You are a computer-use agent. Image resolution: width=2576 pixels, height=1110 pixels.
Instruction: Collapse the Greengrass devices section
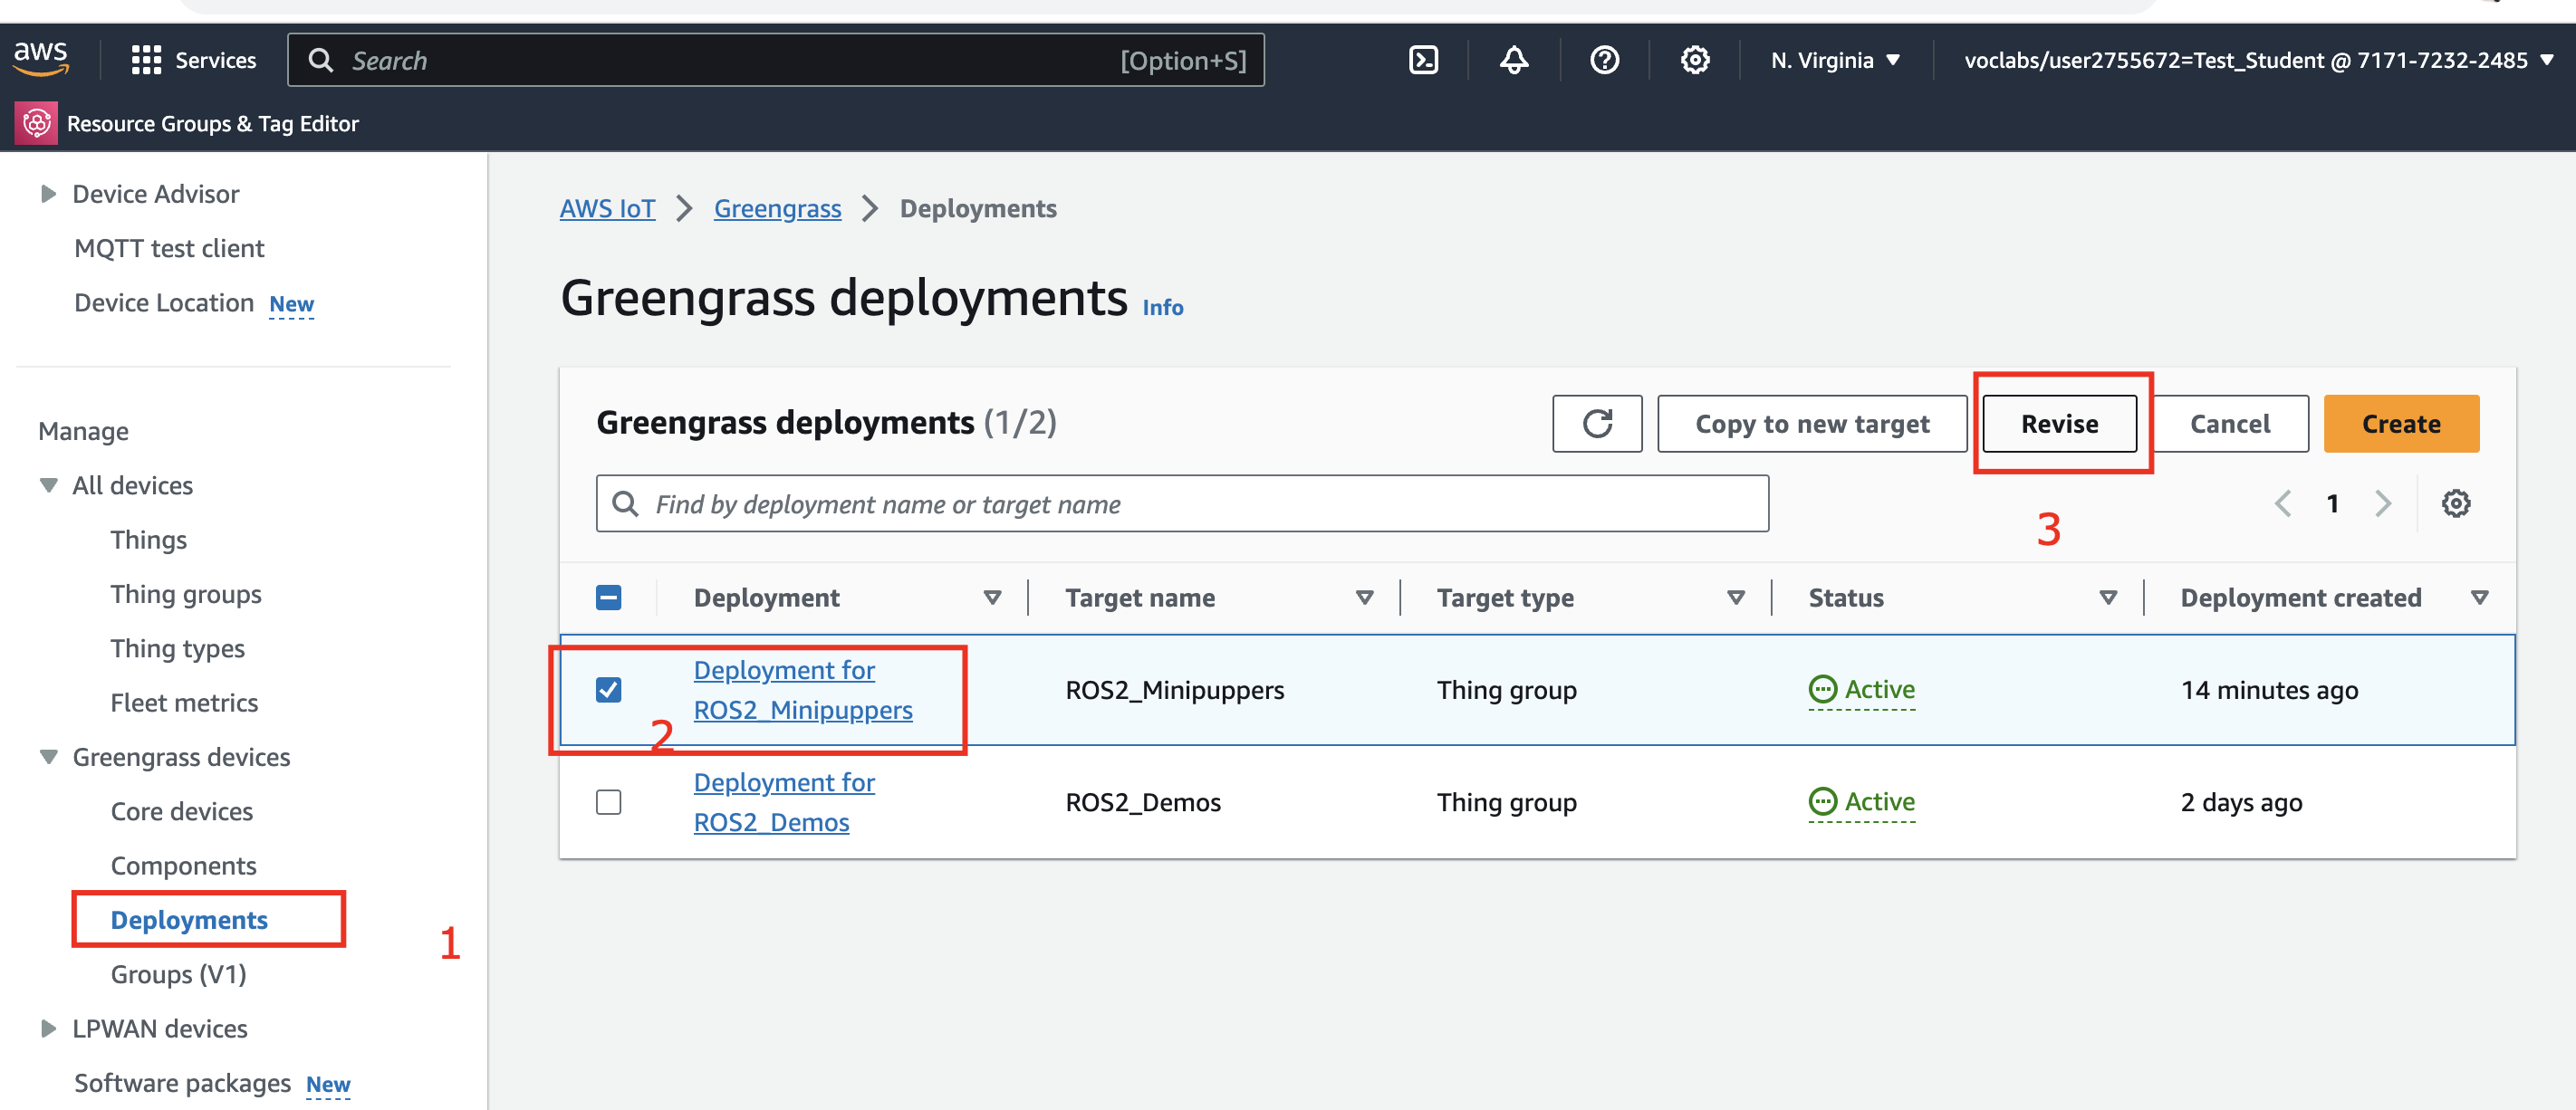coord(48,757)
